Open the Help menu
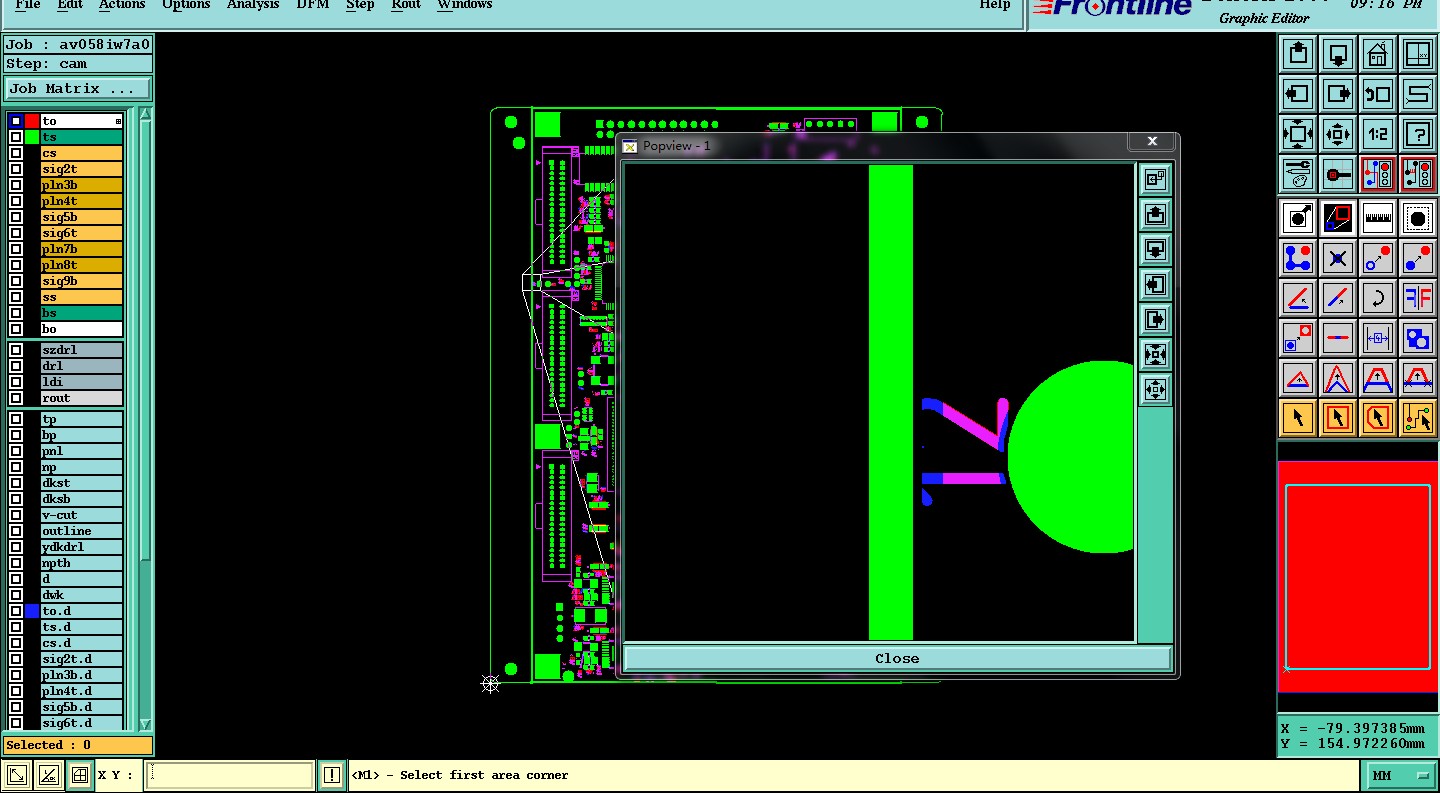 pyautogui.click(x=994, y=5)
